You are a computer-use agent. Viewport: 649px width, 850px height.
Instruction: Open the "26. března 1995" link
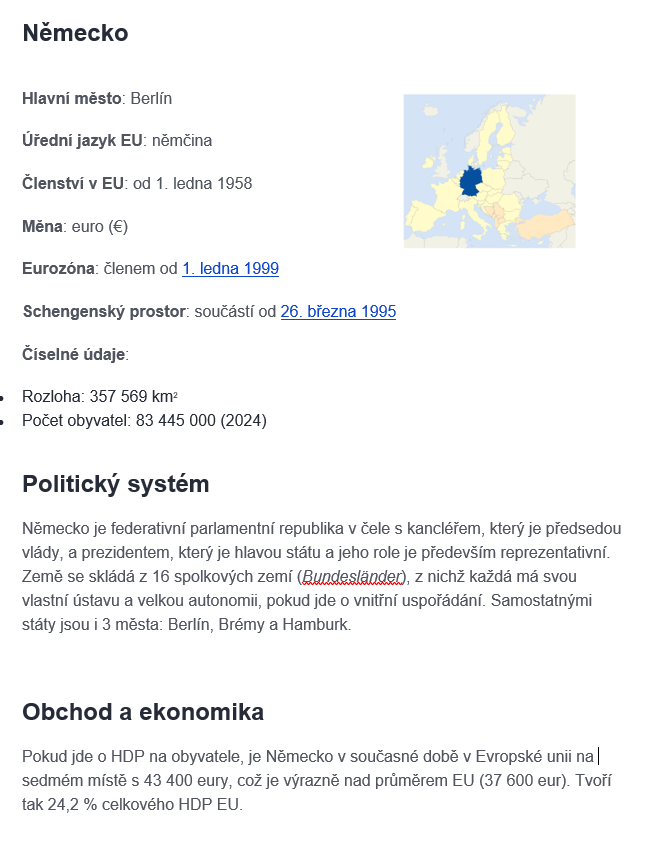tap(338, 311)
